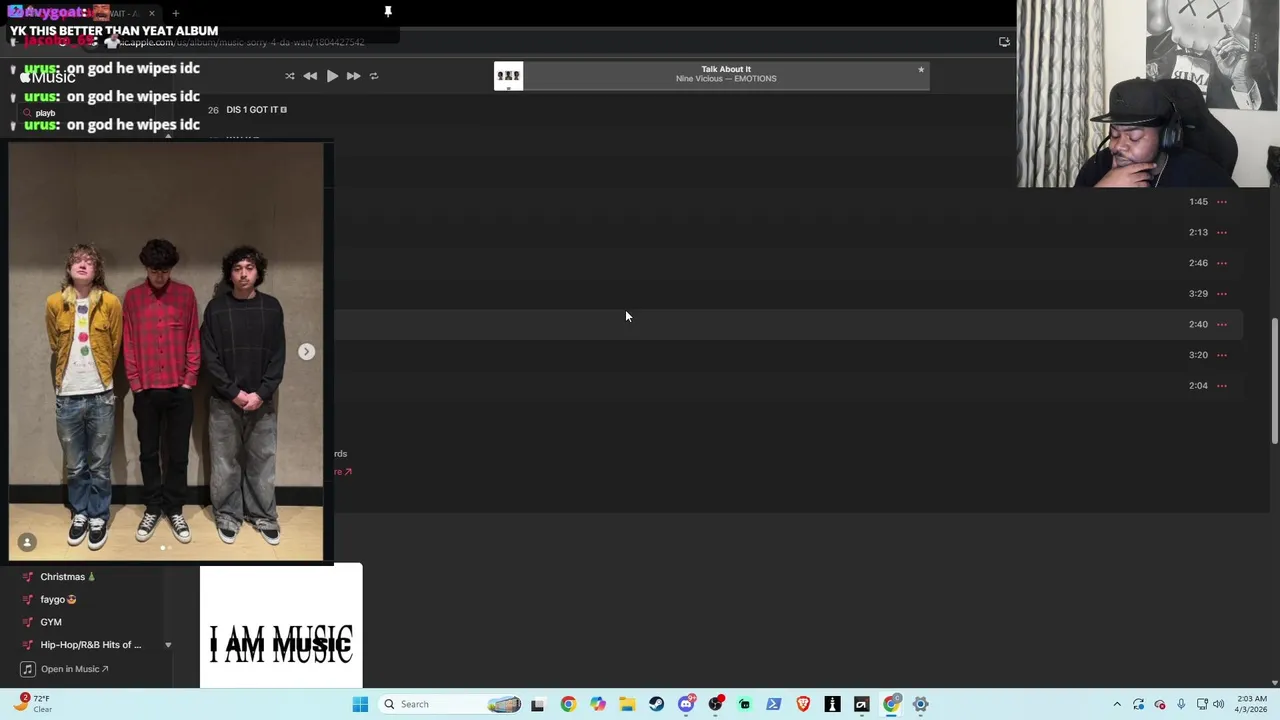The image size is (1280, 720).
Task: Open the Settings gear from the taskbar
Action: point(921,704)
